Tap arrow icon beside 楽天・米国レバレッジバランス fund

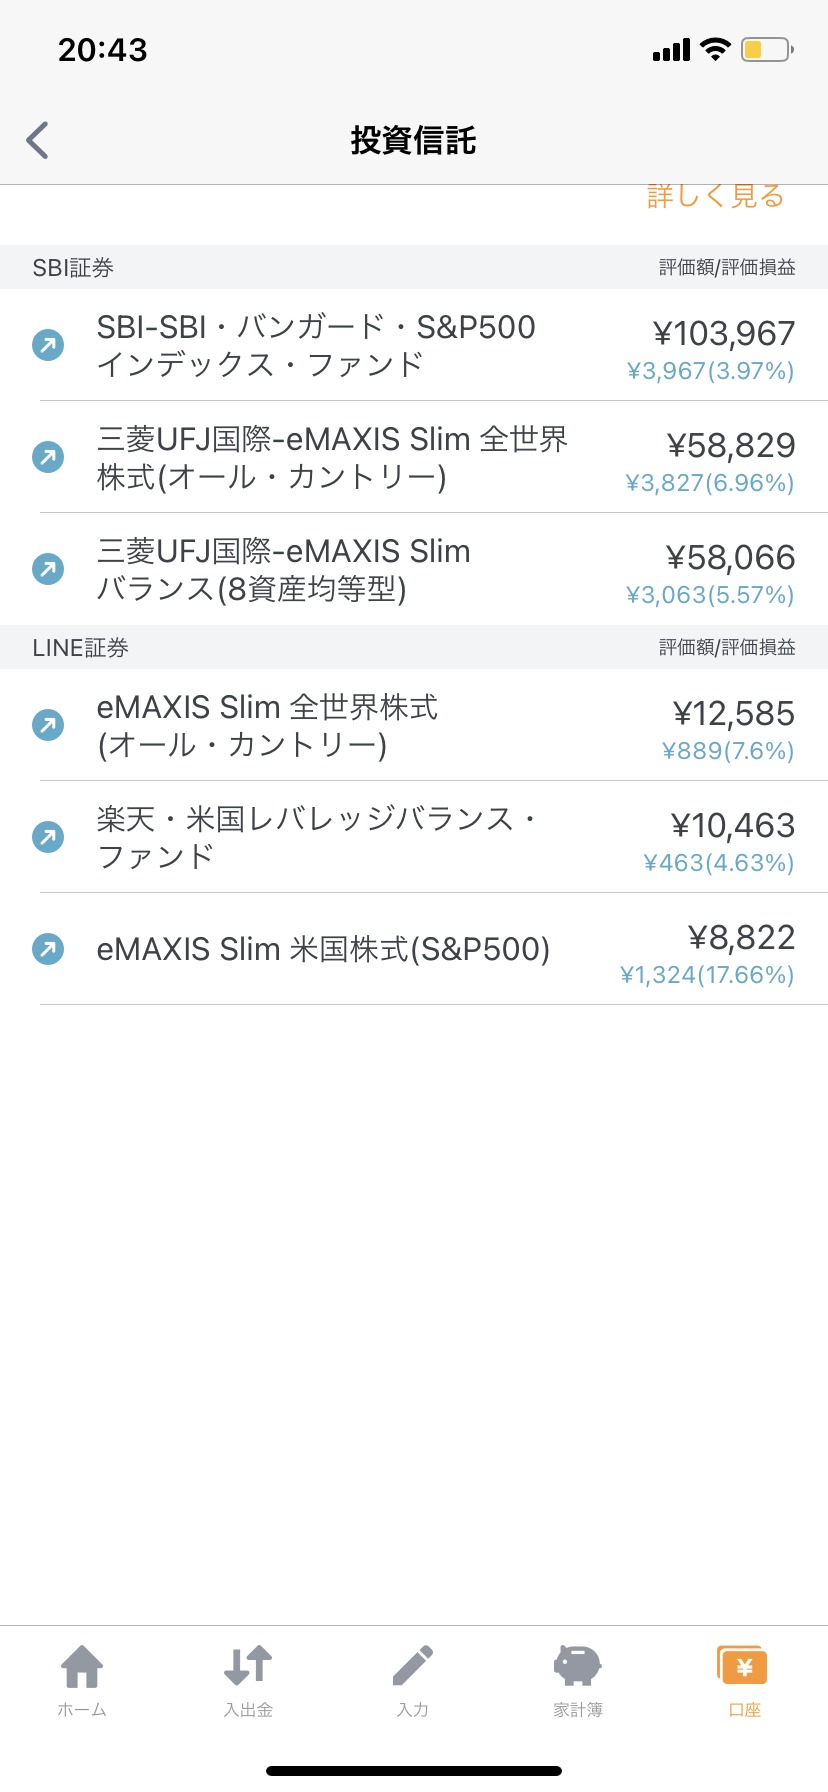[x=48, y=836]
